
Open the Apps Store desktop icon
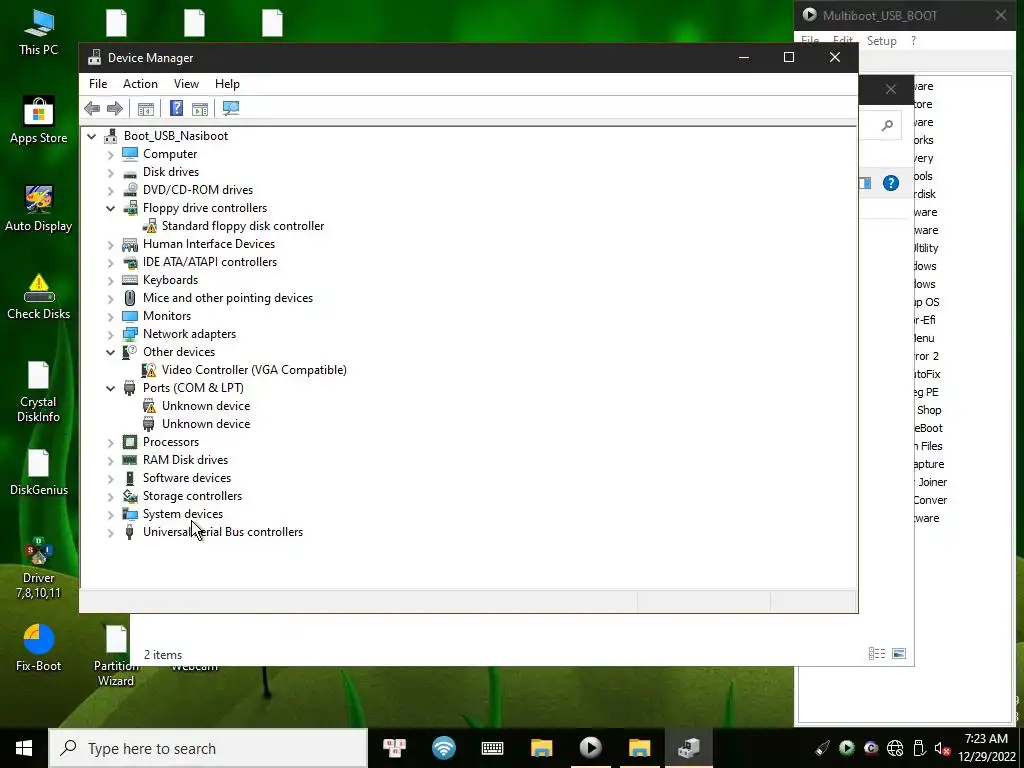click(39, 121)
